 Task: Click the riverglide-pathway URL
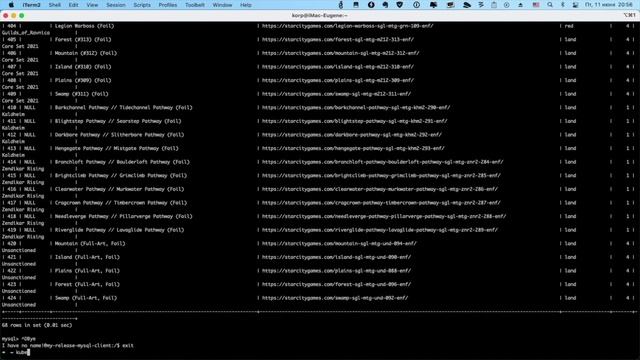pyautogui.click(x=380, y=230)
